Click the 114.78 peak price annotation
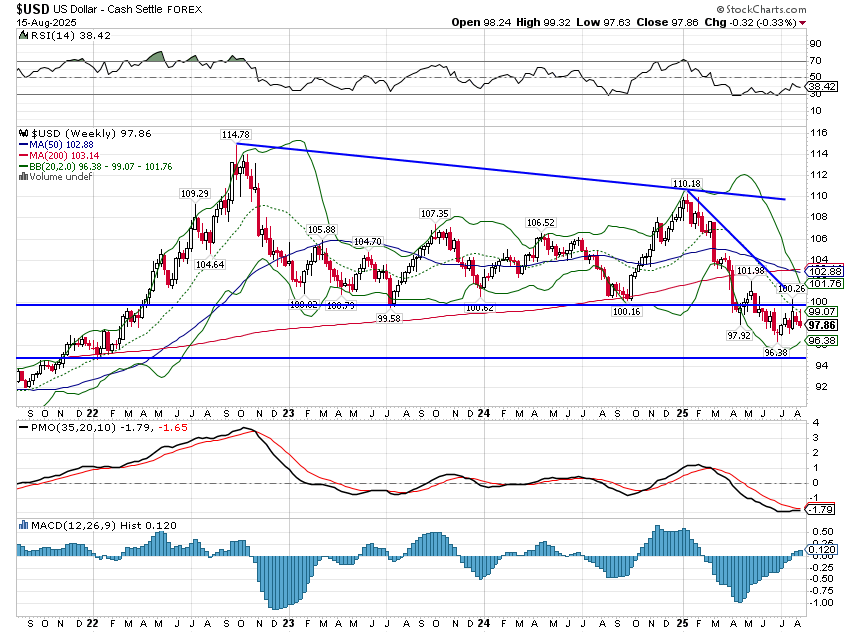Image resolution: width=850 pixels, height=633 pixels. [234, 134]
